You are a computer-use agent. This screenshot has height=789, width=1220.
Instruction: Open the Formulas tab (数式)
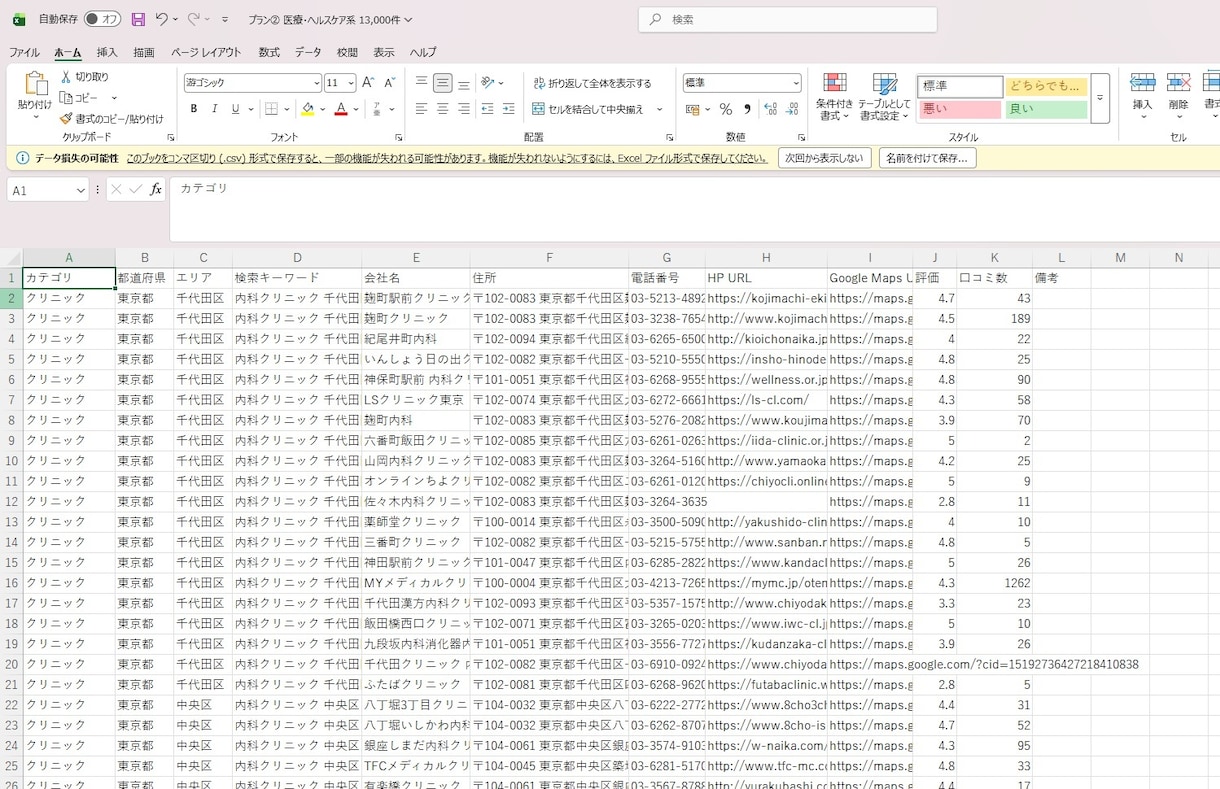269,52
